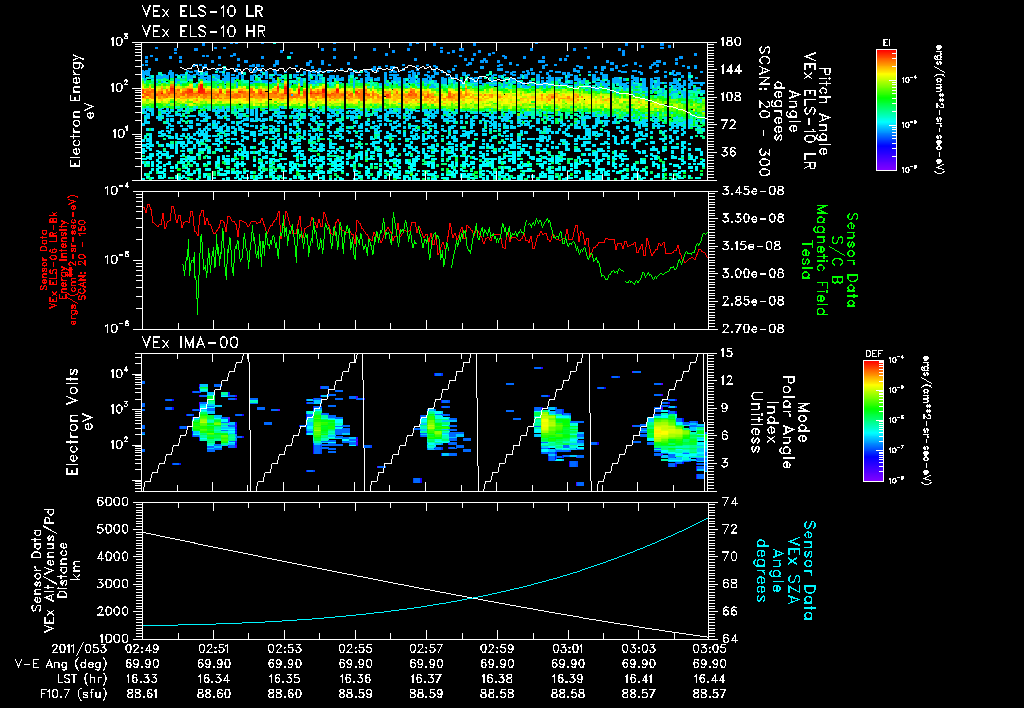Viewport: 1024px width, 708px height.
Task: Click the 03:05 time tick label
Action: point(709,649)
